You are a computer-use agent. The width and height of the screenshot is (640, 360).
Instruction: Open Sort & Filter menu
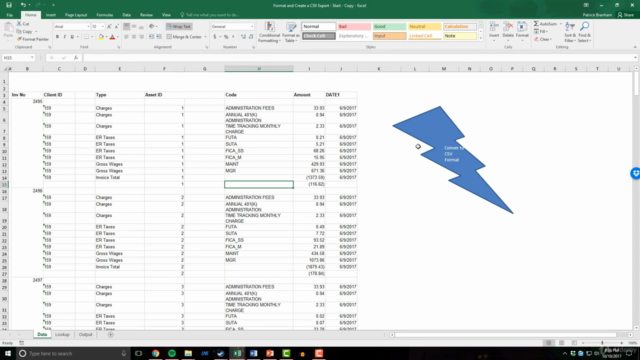click(x=570, y=32)
